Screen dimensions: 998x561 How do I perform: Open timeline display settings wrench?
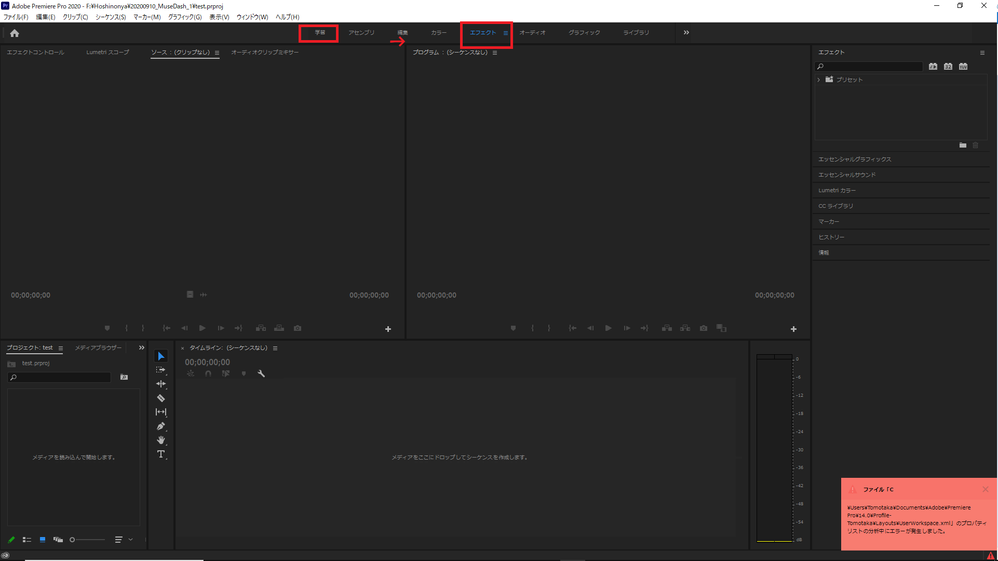click(261, 374)
